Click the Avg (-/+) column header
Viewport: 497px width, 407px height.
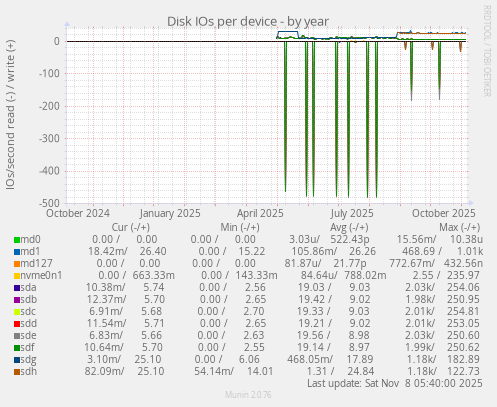(x=349, y=227)
